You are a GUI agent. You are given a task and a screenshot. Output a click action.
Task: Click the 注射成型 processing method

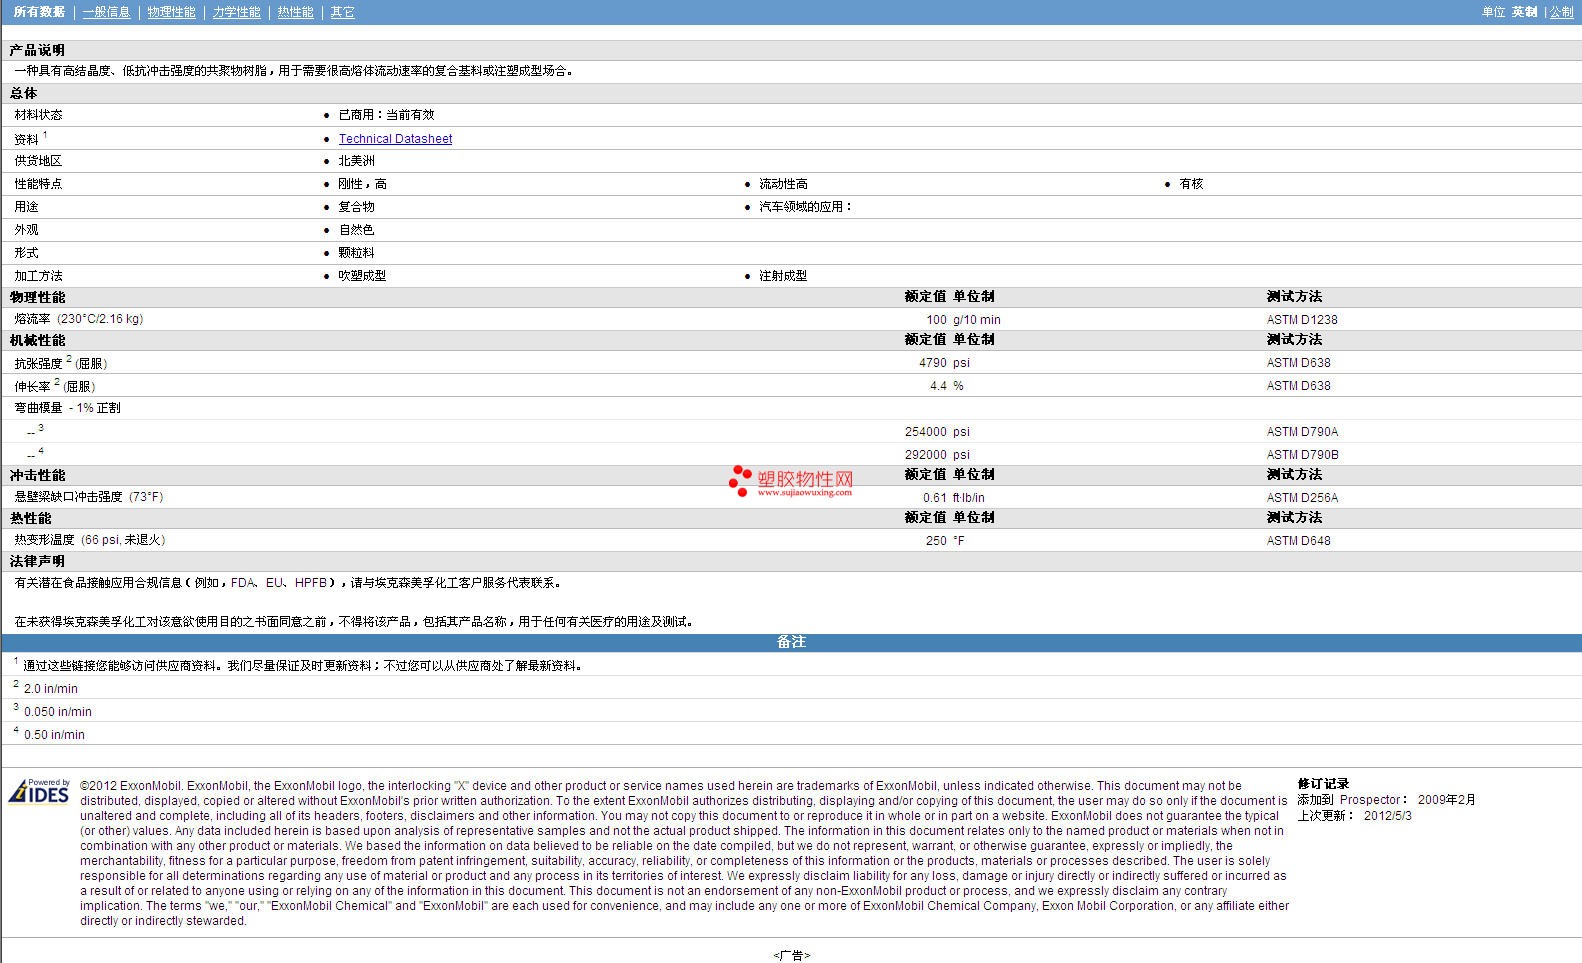point(783,276)
